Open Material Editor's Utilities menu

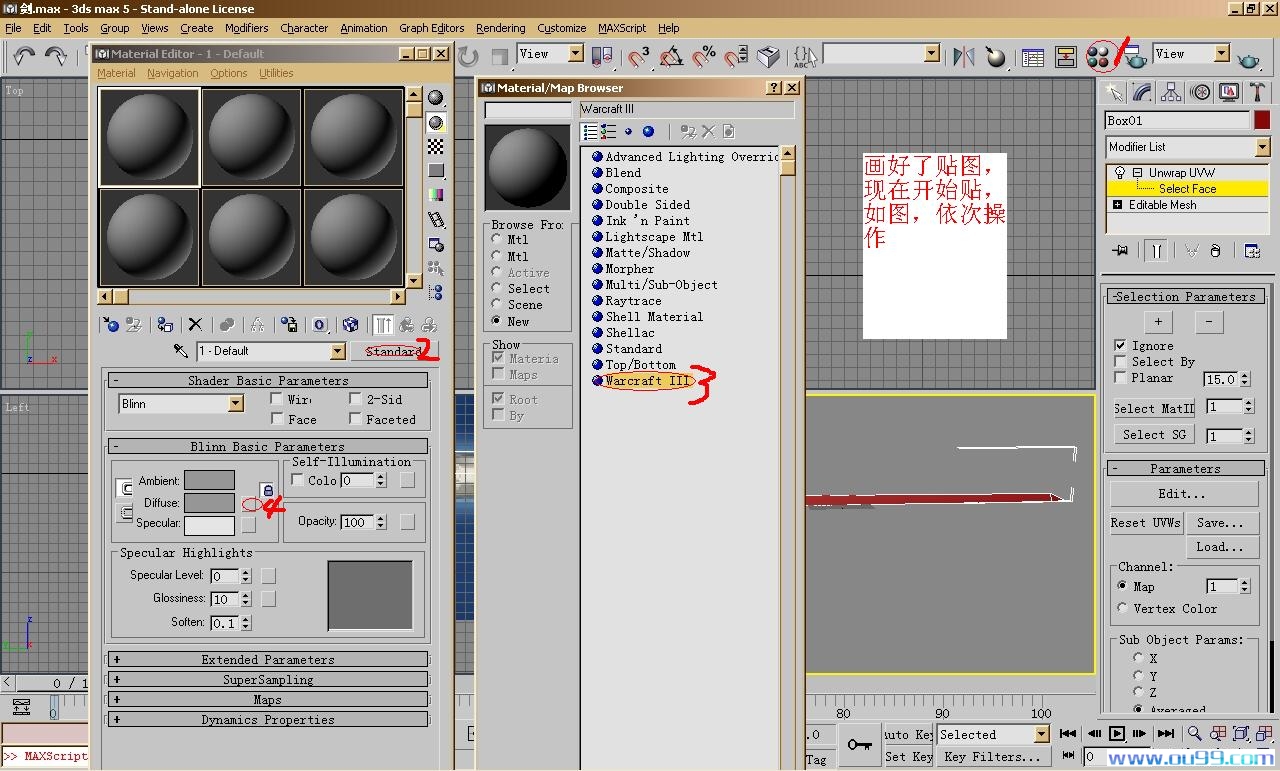[276, 73]
